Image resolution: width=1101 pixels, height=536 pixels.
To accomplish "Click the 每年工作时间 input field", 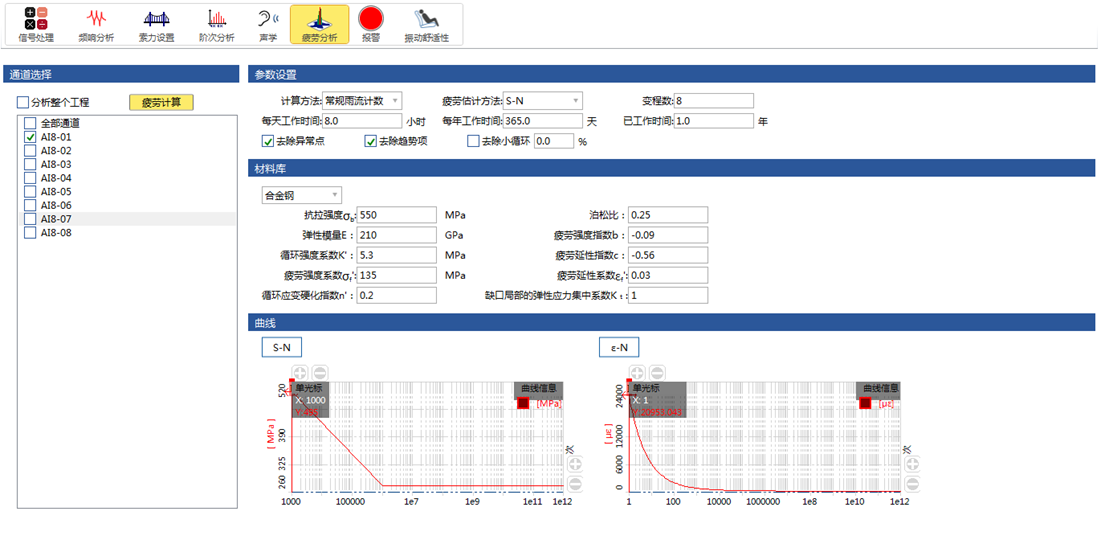I will click(x=543, y=121).
